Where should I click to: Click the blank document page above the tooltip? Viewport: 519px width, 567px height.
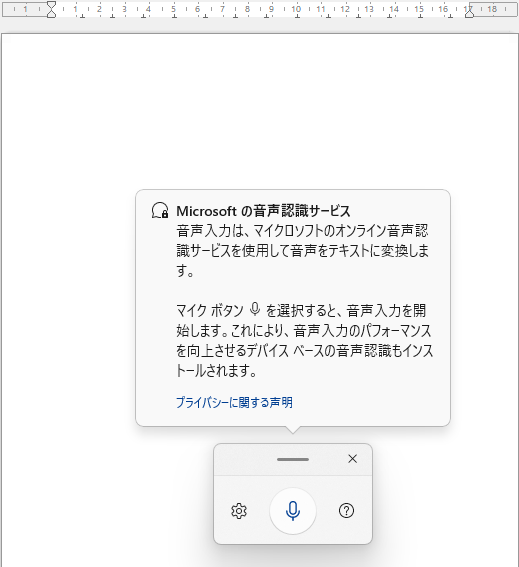click(260, 108)
